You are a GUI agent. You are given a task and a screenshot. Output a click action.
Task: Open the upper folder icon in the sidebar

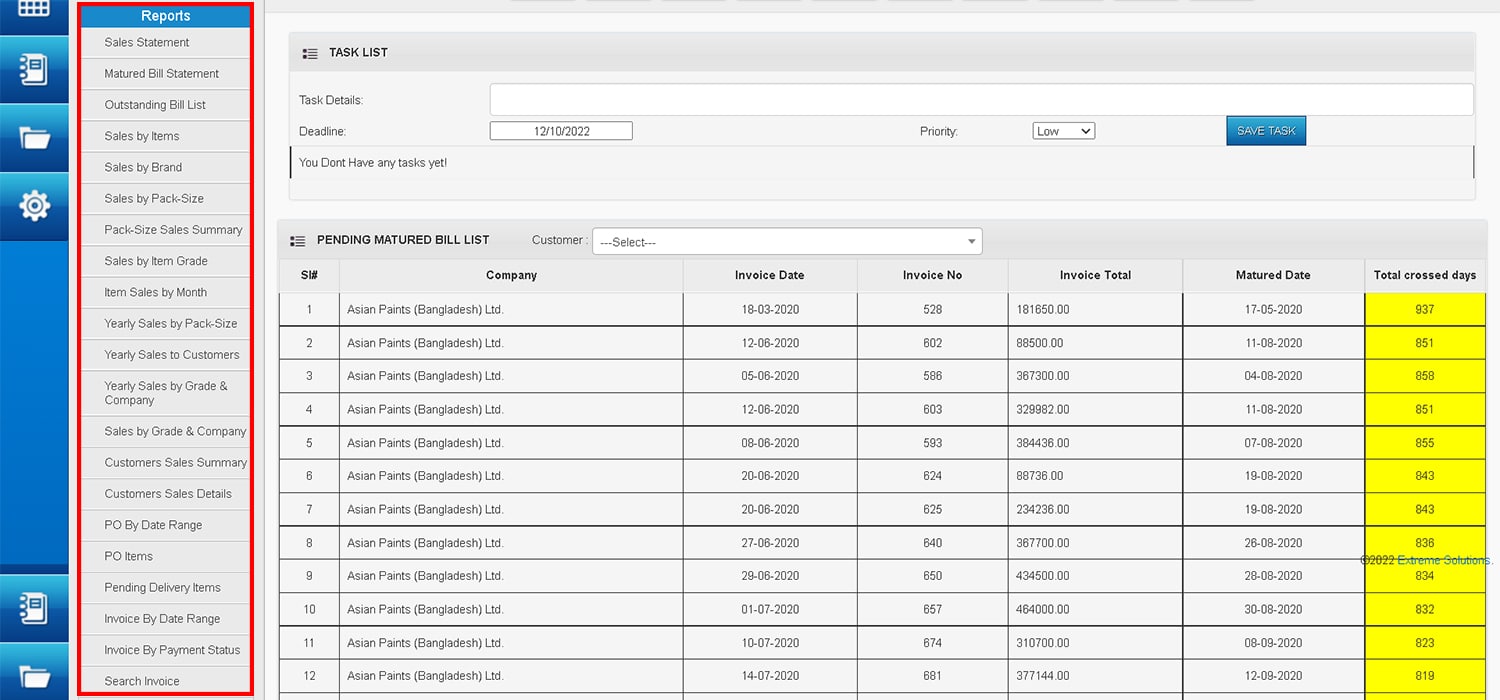(34, 138)
